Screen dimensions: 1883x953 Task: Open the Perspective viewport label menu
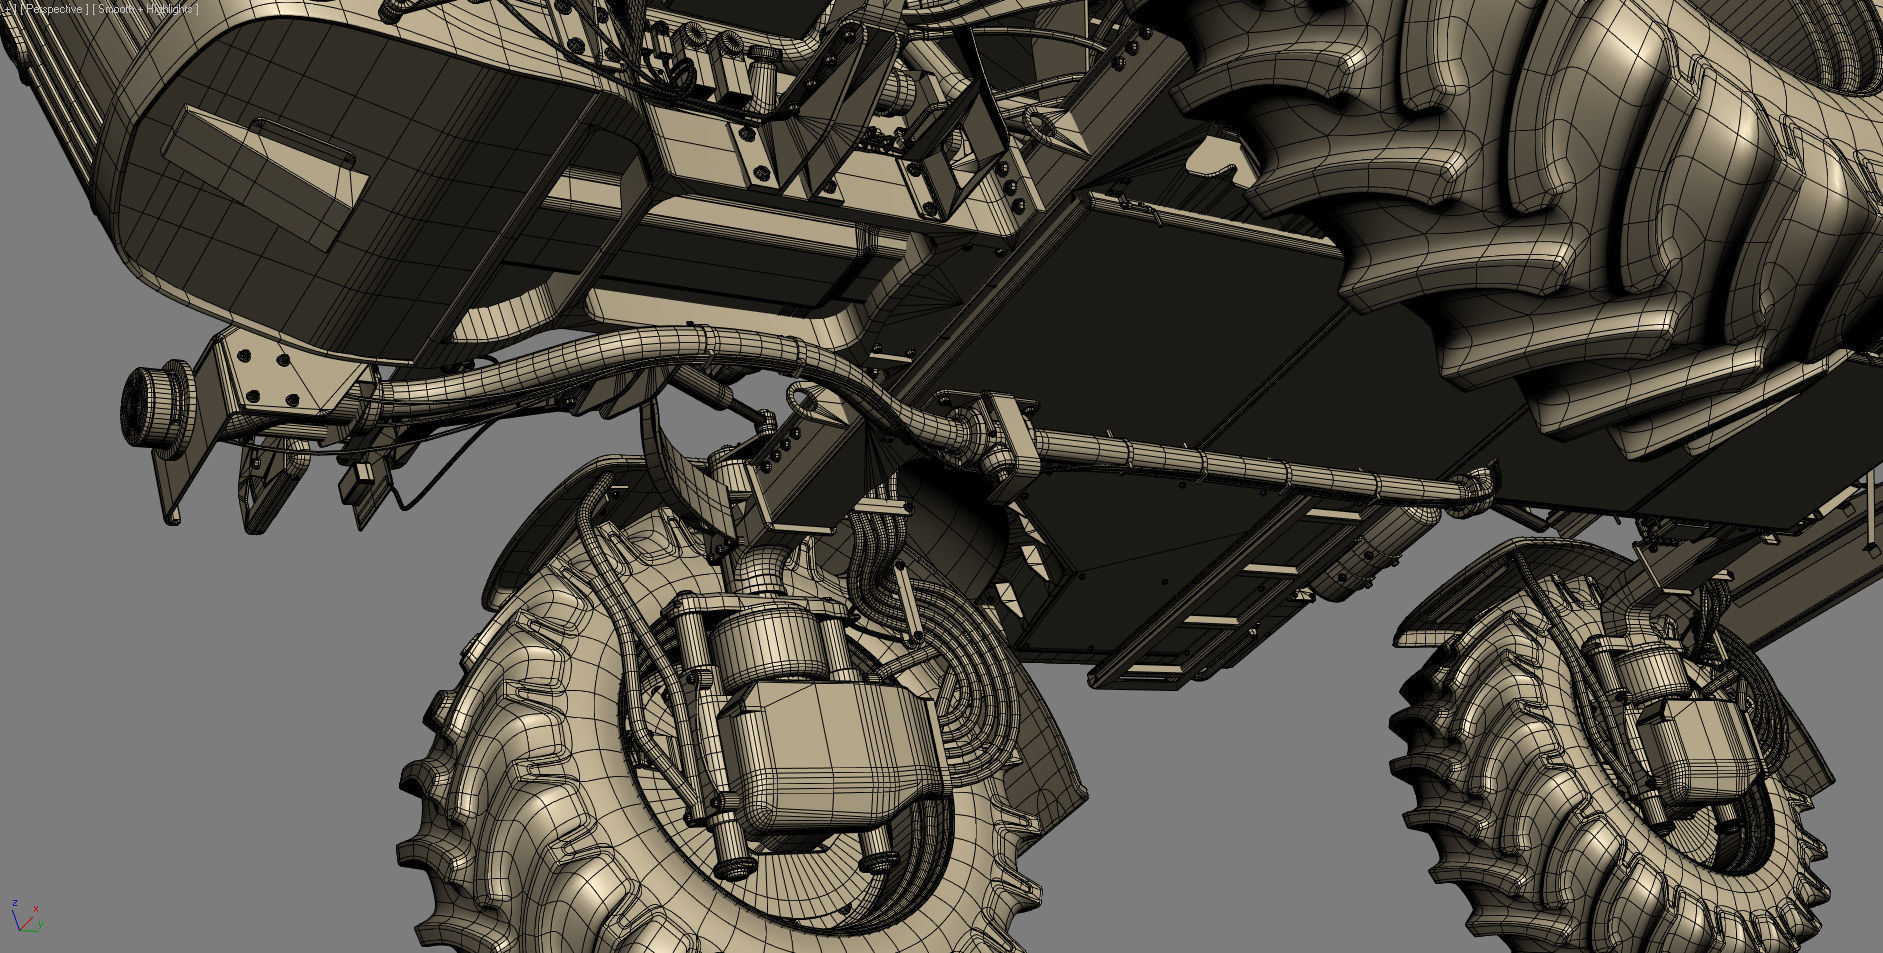[x=54, y=9]
